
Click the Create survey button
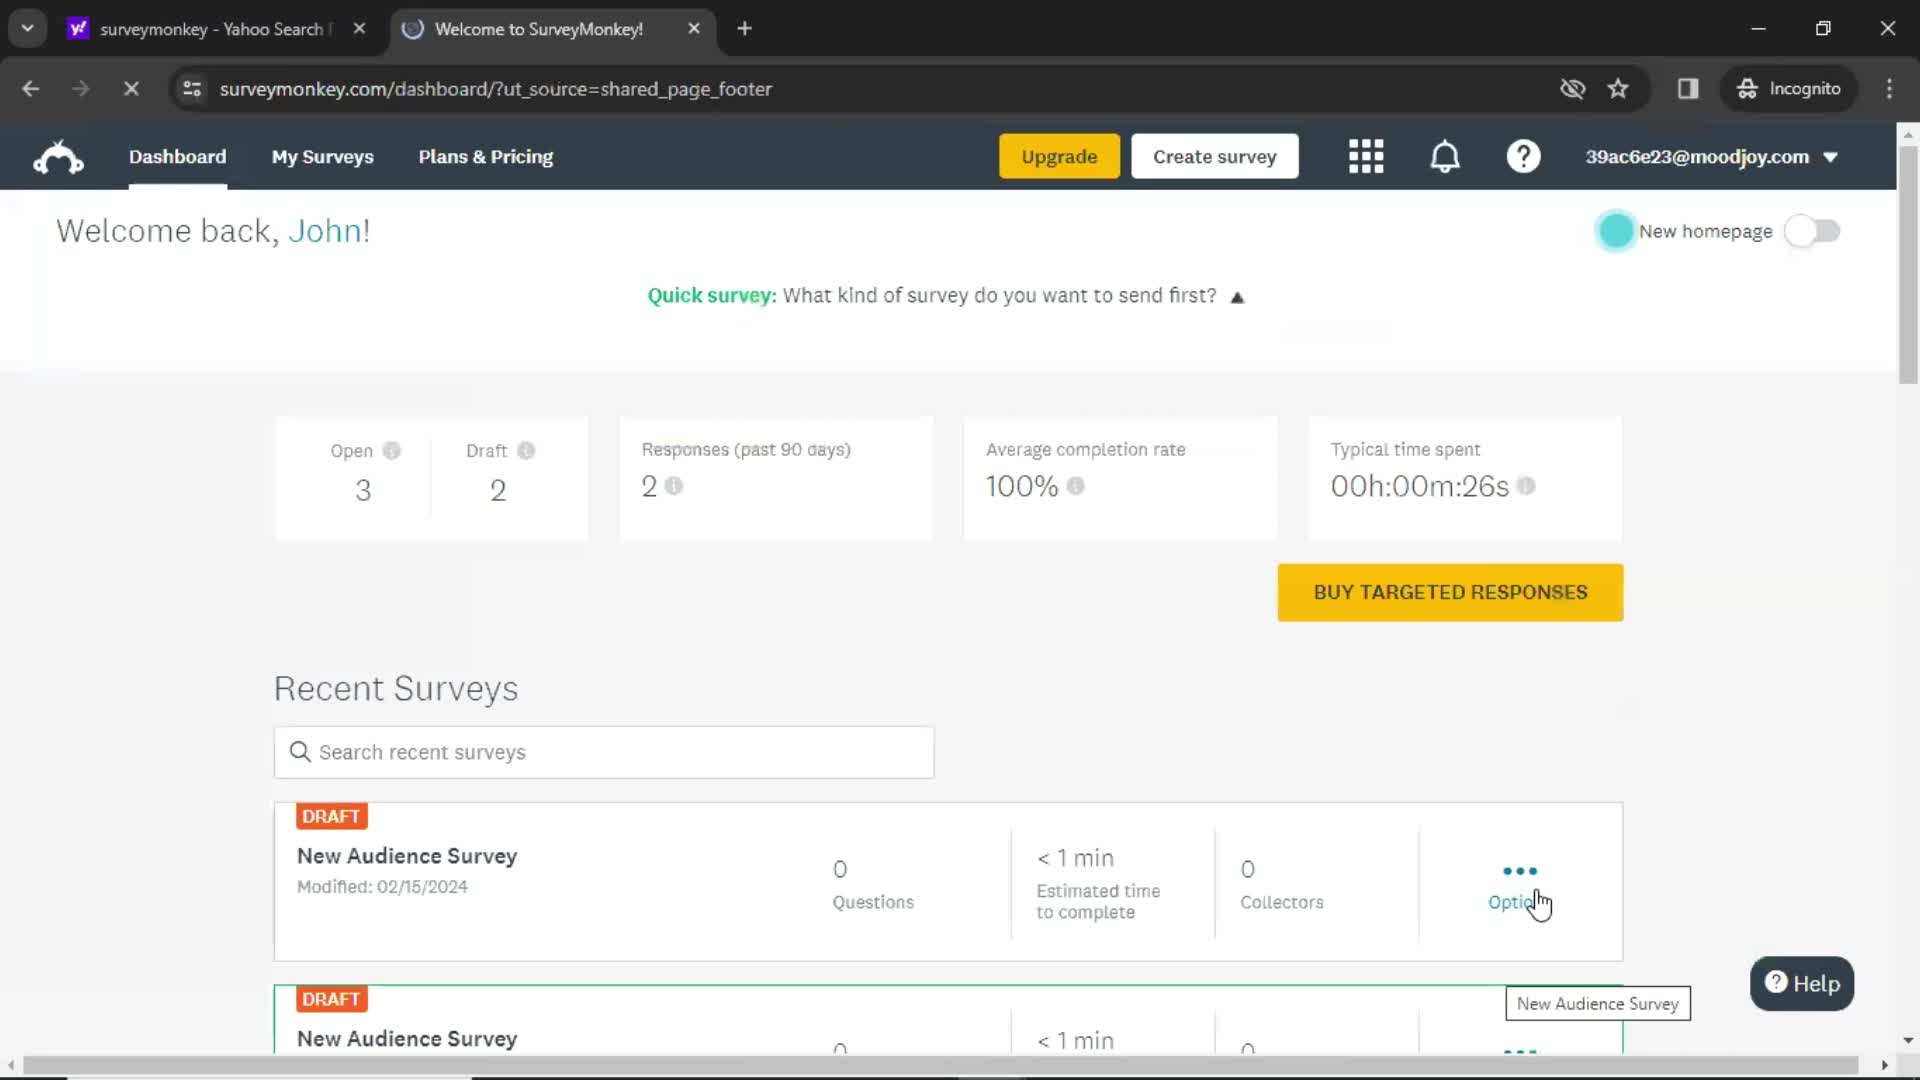click(1215, 156)
